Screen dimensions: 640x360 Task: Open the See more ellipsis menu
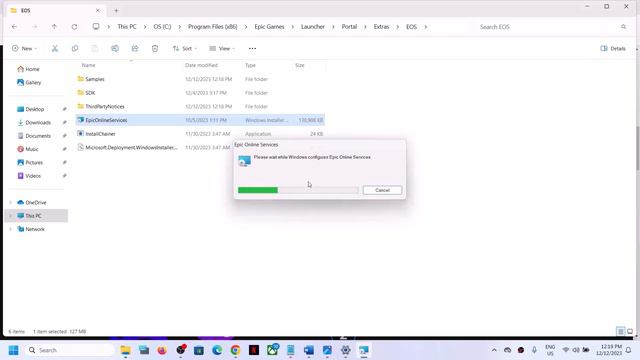(x=252, y=49)
